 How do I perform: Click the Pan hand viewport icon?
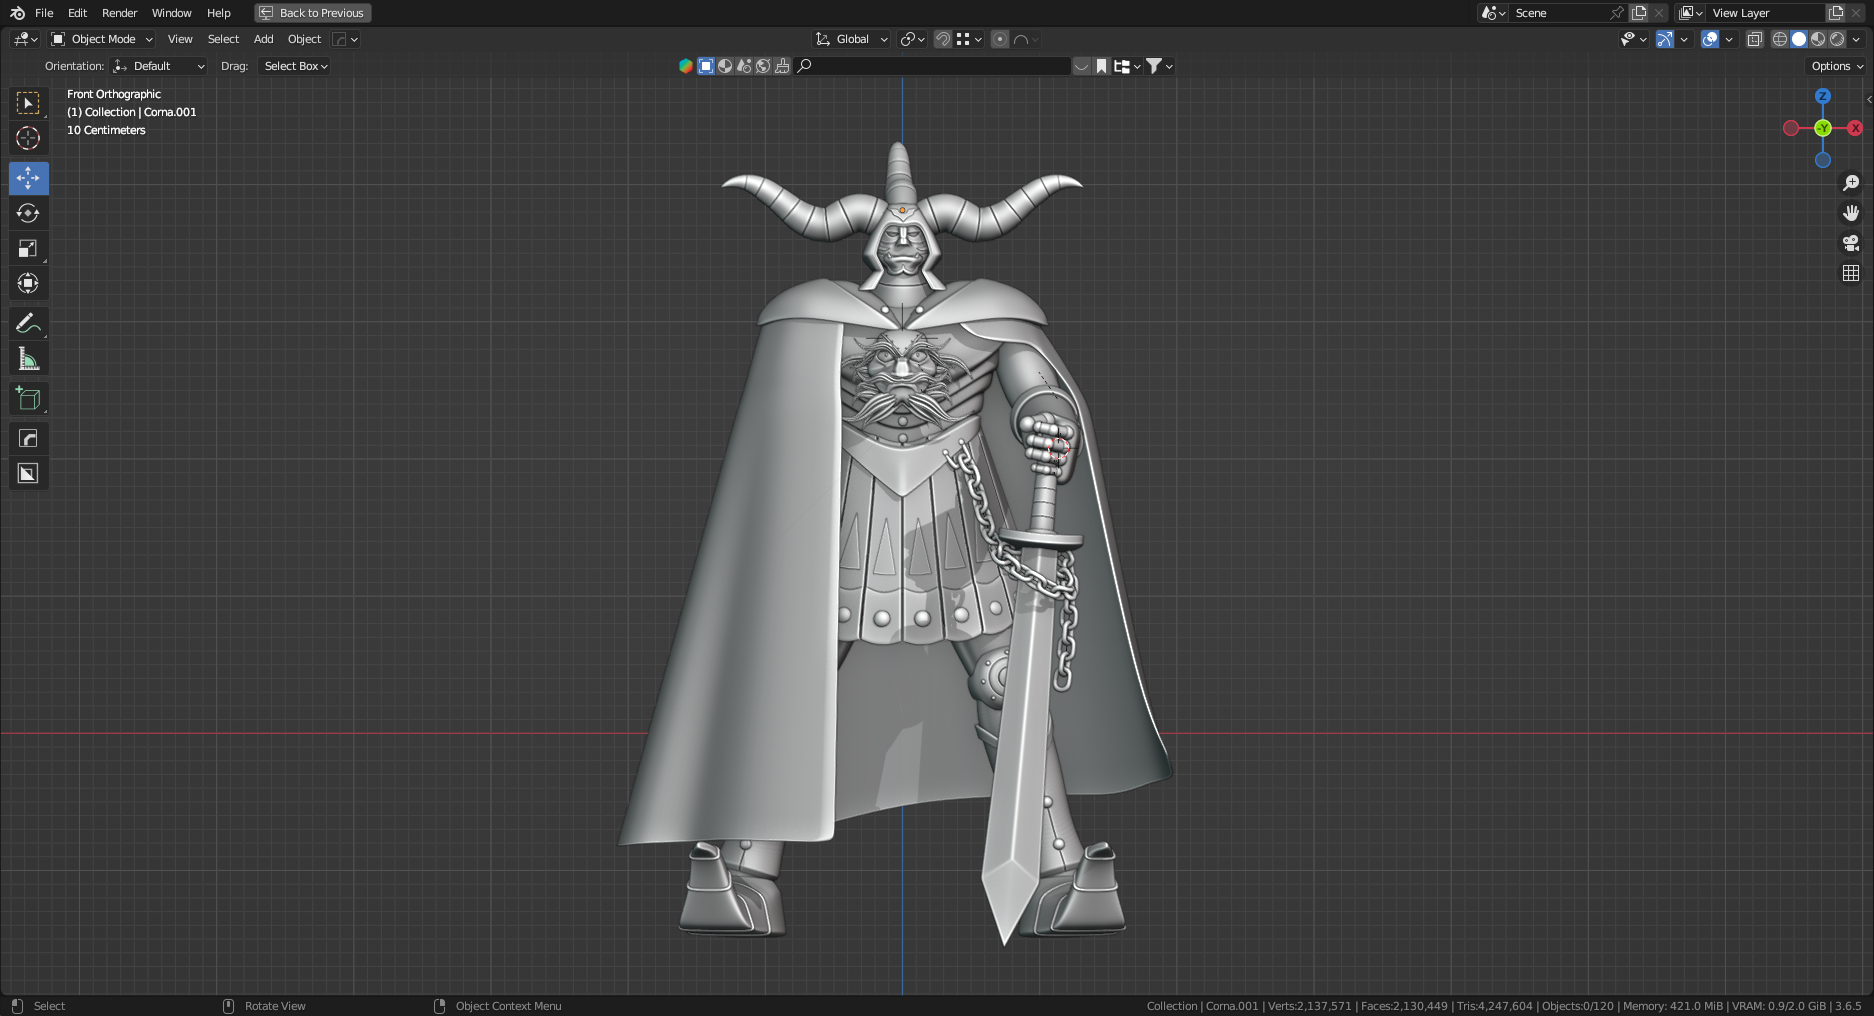(1851, 213)
